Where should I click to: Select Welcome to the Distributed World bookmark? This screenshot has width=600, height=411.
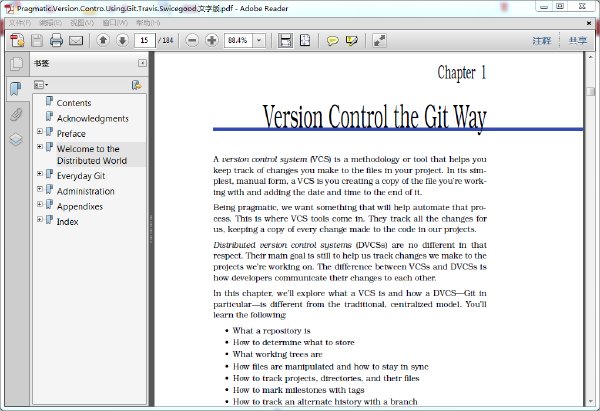click(x=92, y=155)
